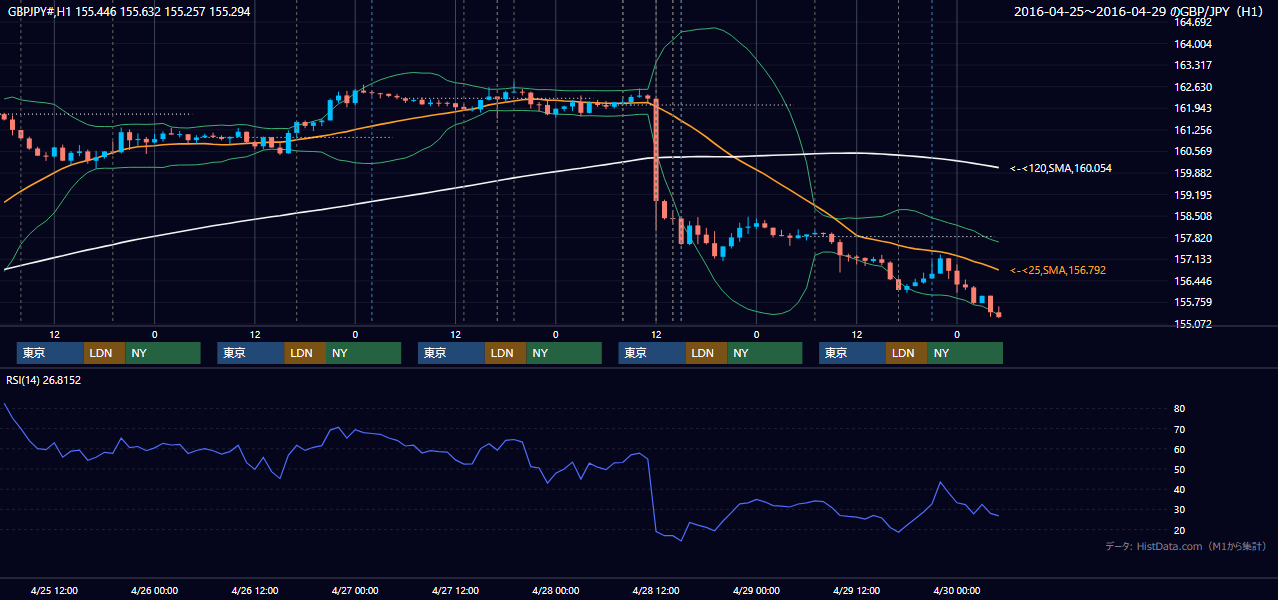This screenshot has width=1278, height=600.
Task: Click RSI scale value 60
Action: (1180, 449)
